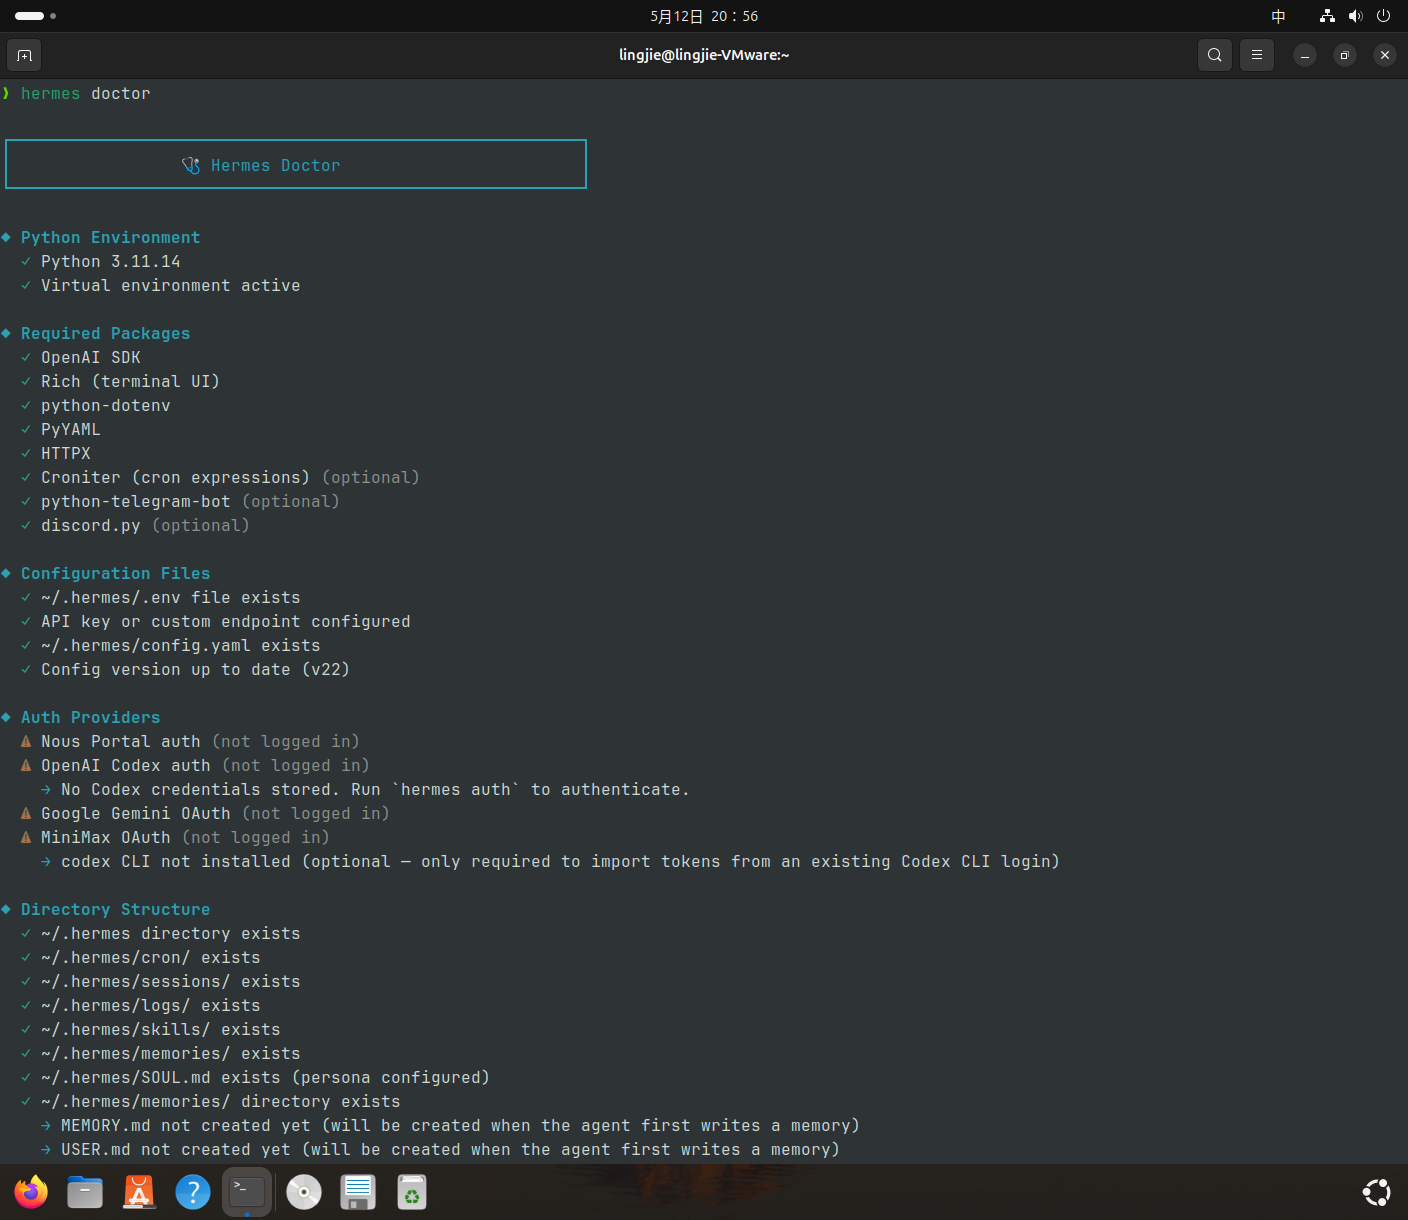Viewport: 1408px width, 1220px height.
Task: Click 'MEMORY.md not created yet' line
Action: point(460,1126)
